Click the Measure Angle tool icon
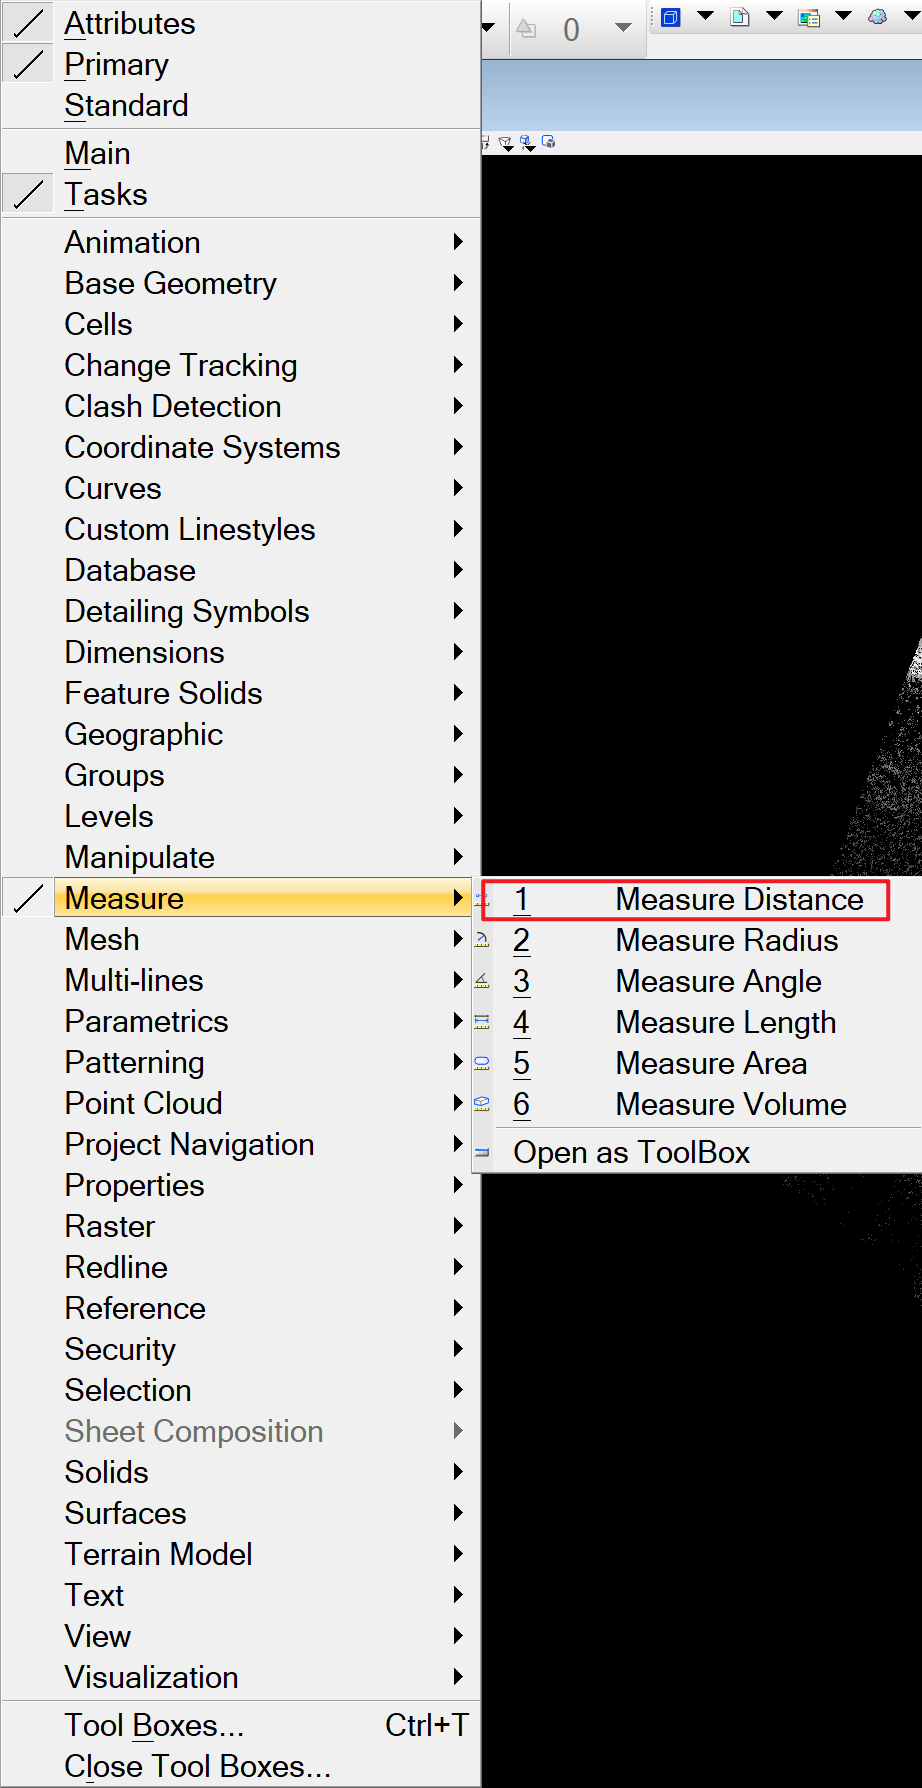 point(482,981)
